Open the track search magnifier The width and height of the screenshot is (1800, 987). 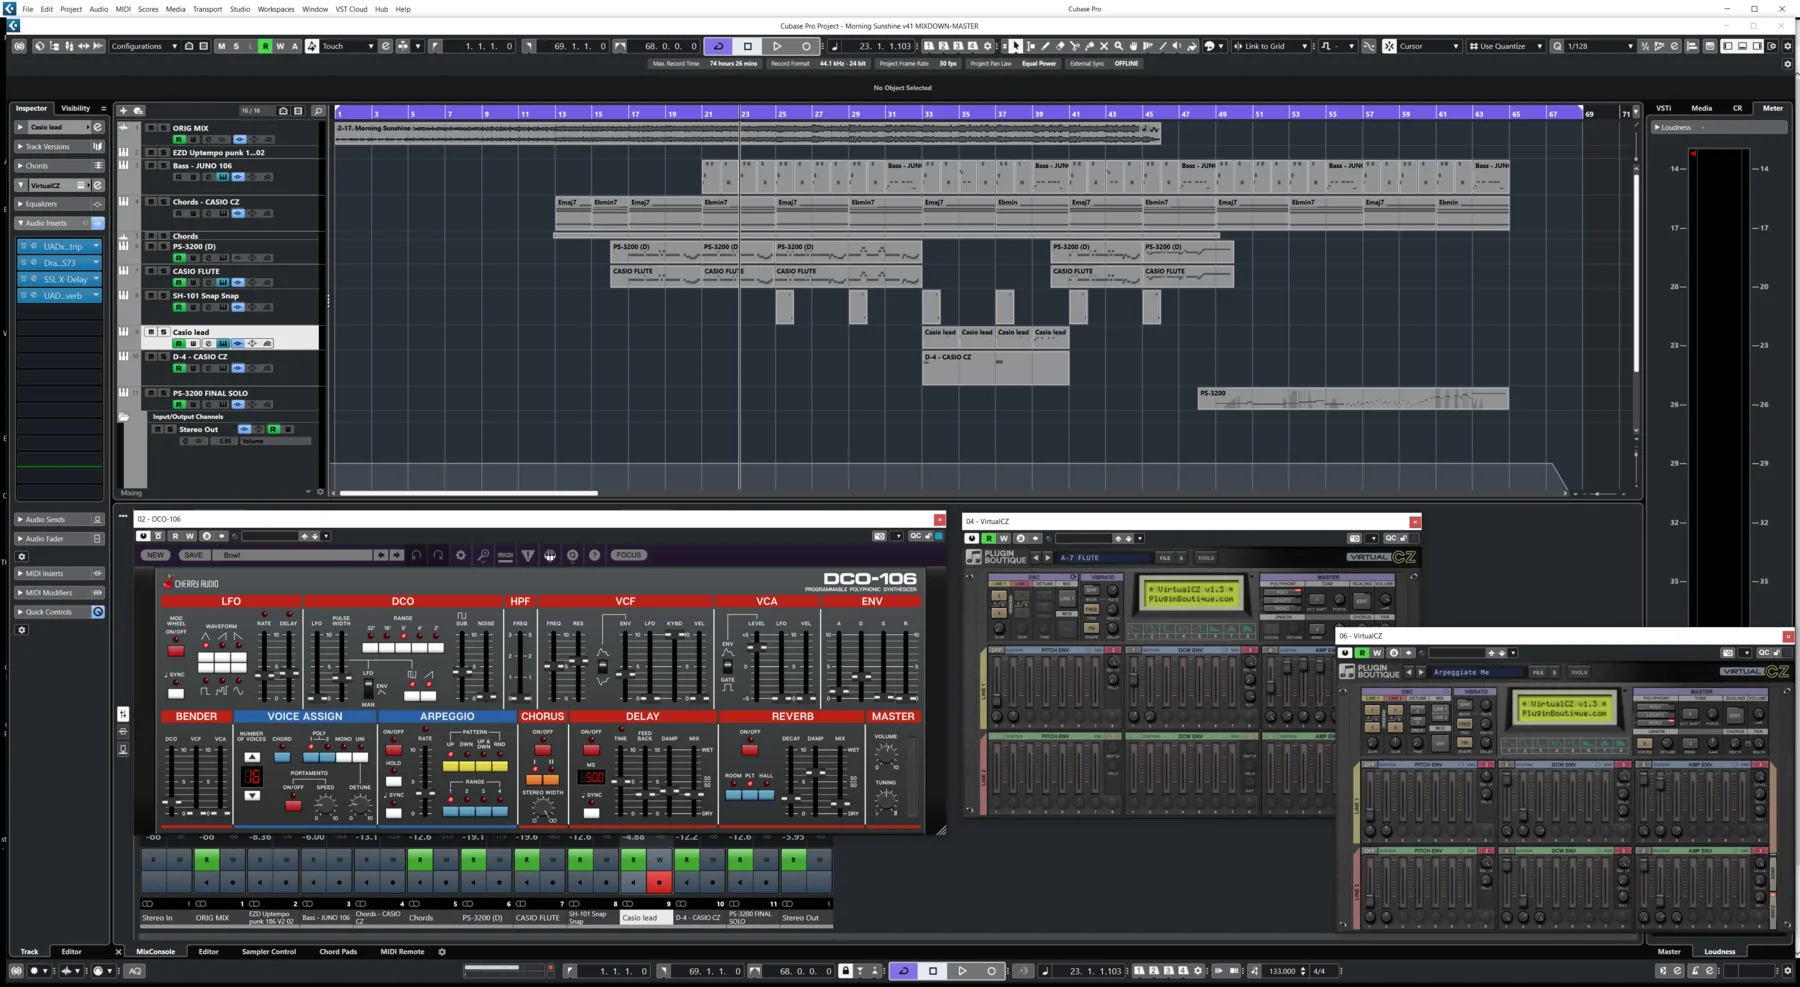coord(318,111)
